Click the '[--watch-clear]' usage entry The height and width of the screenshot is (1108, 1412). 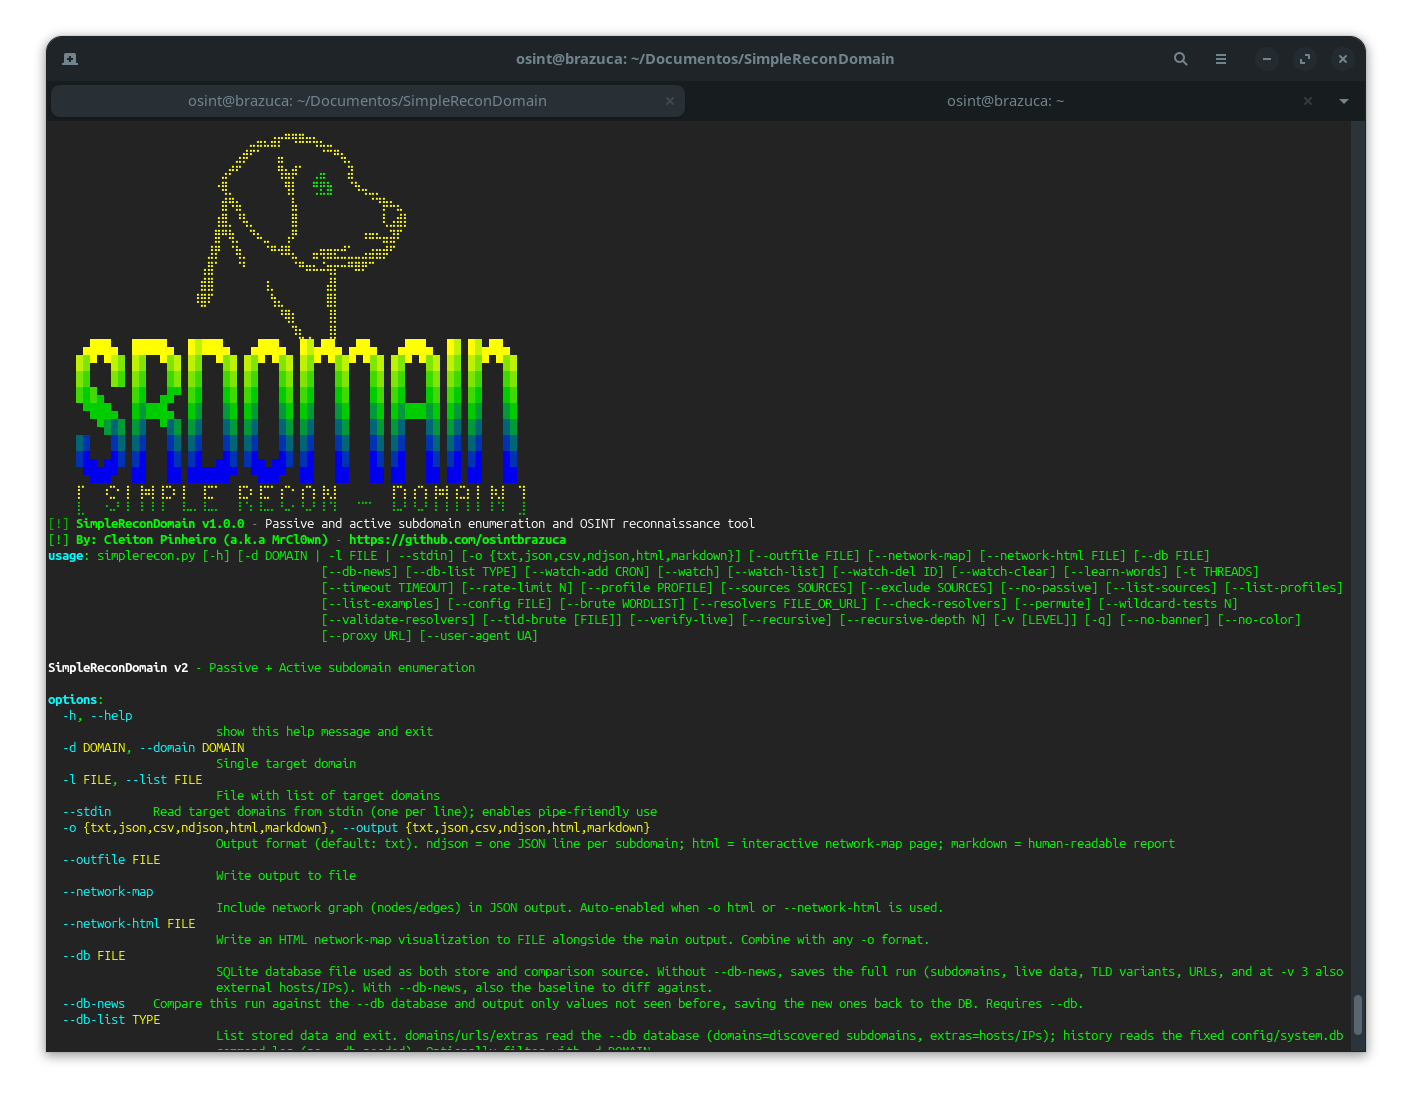click(1003, 572)
